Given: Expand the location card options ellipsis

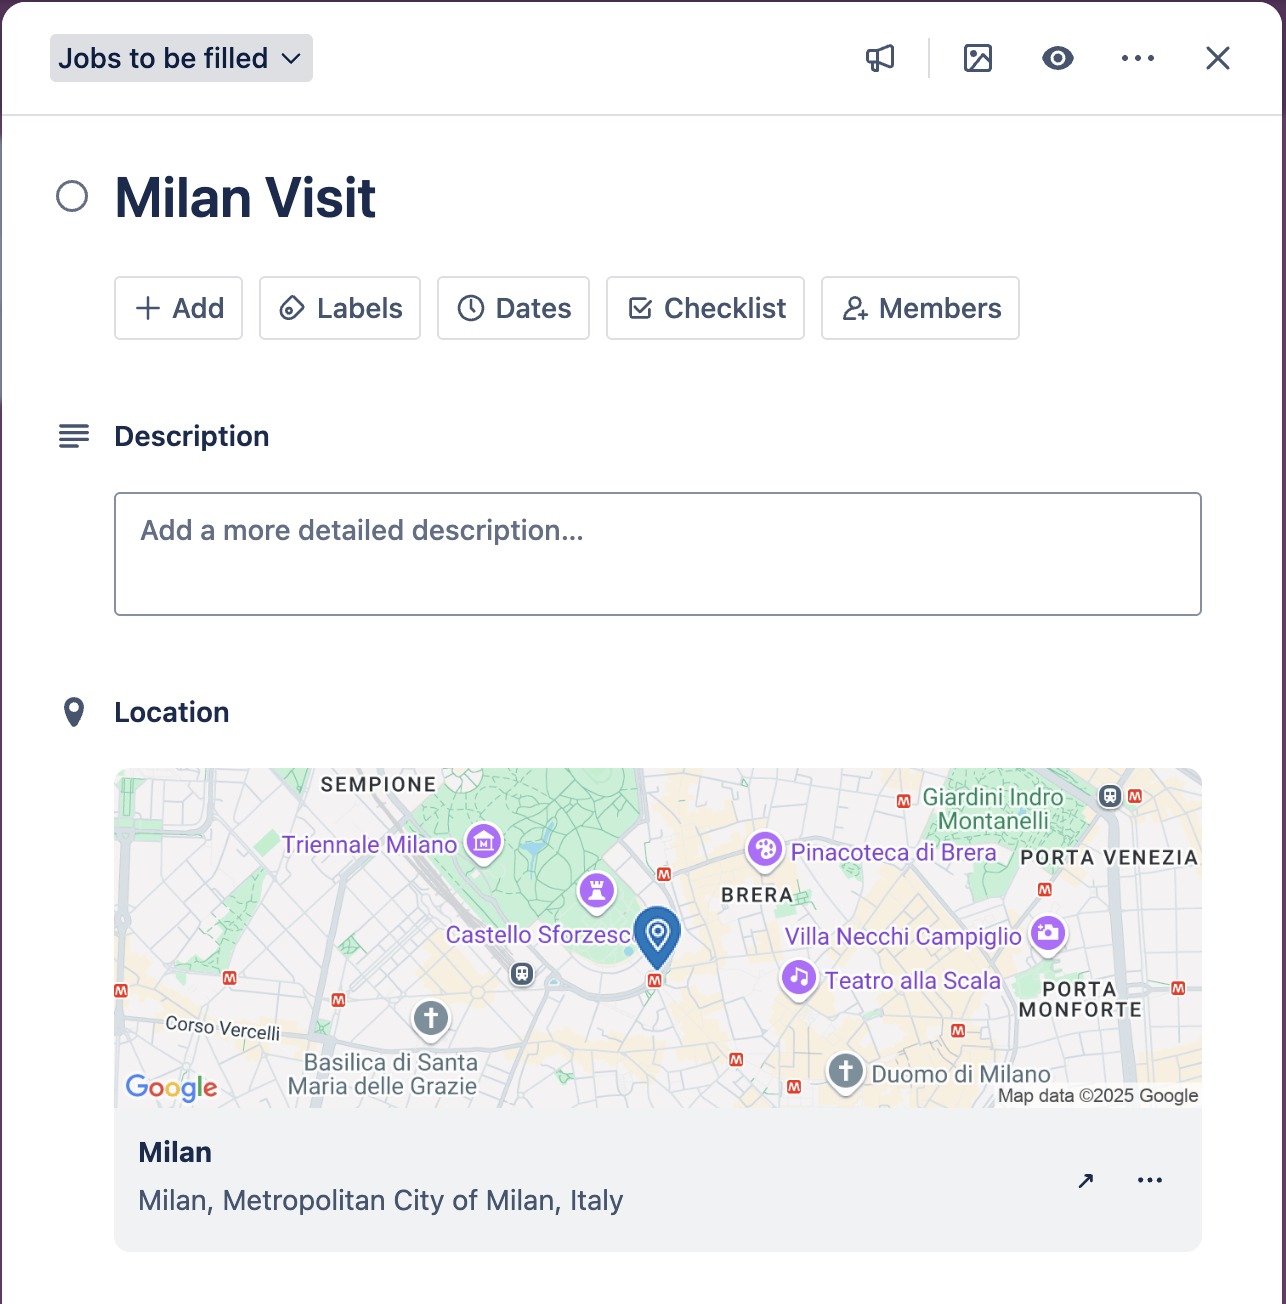Looking at the screenshot, I should pyautogui.click(x=1150, y=1180).
